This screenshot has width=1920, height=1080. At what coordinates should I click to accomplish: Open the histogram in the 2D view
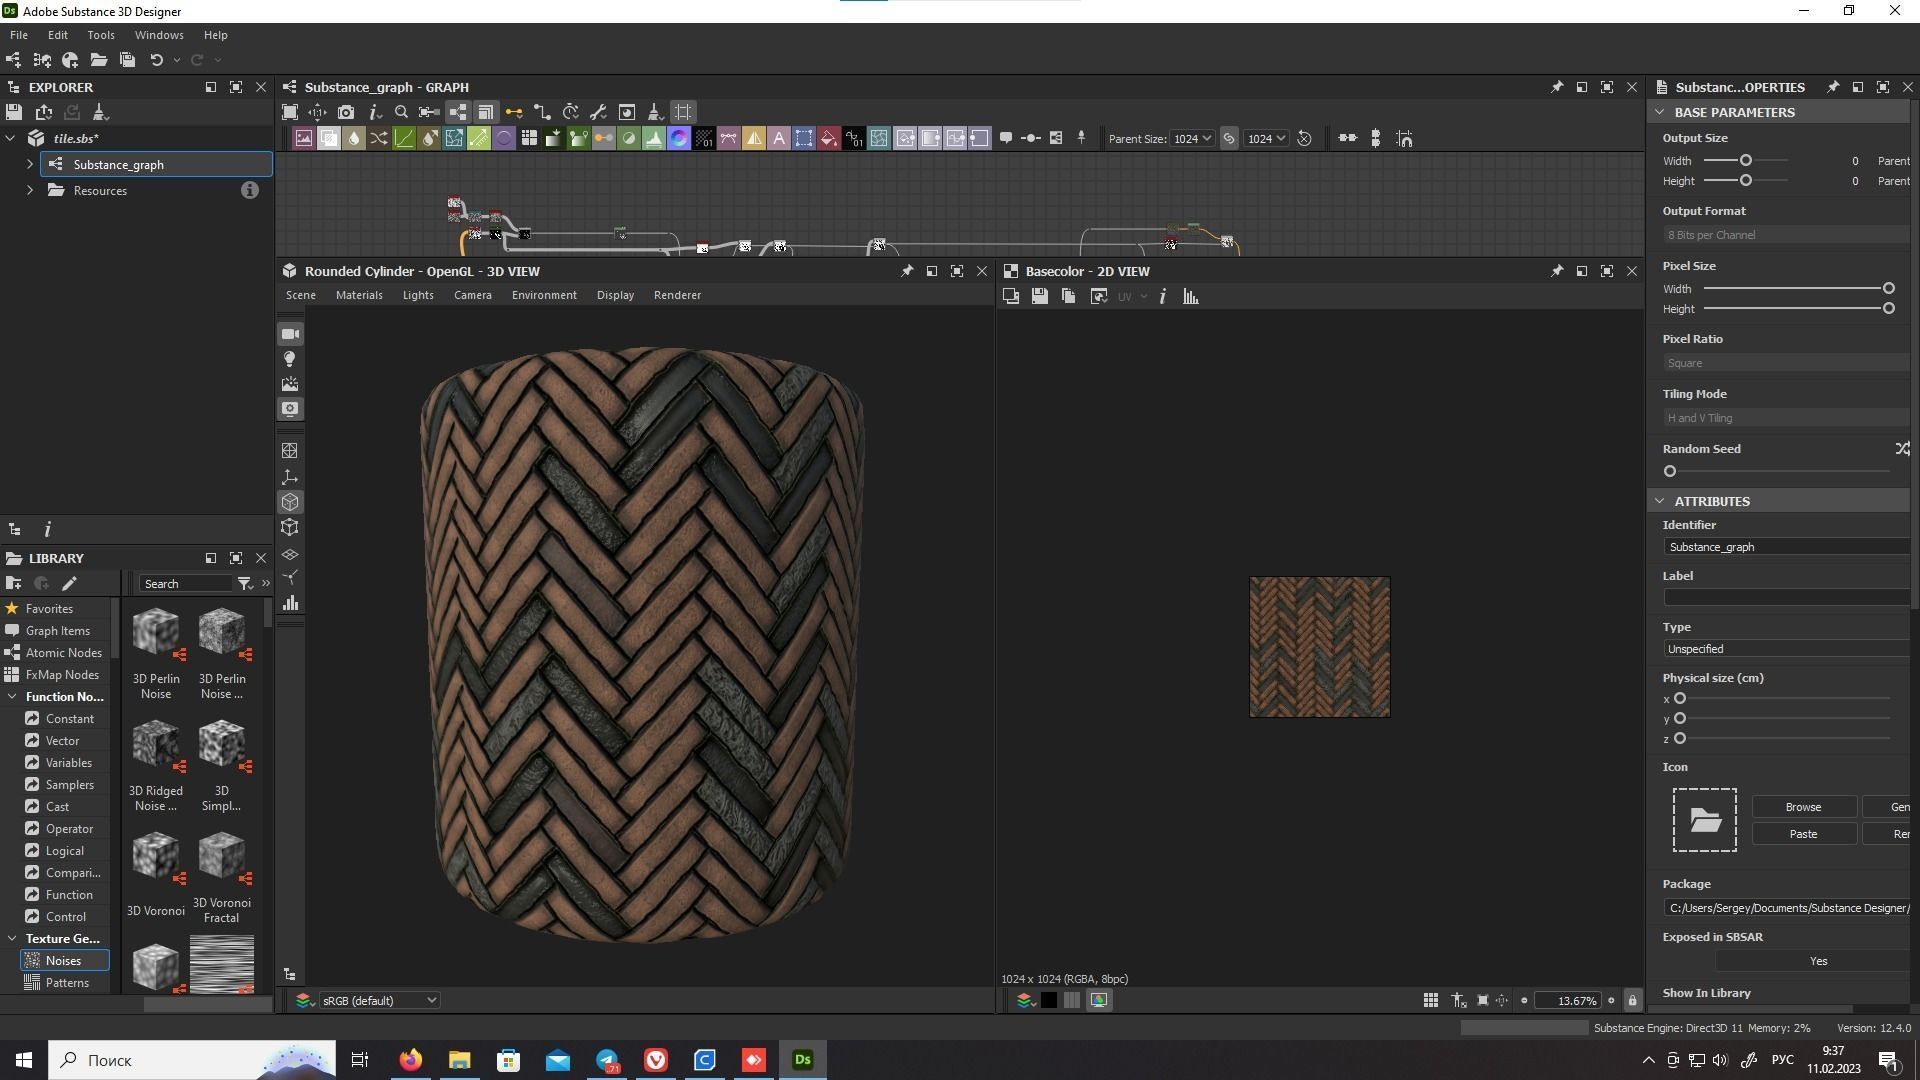(1190, 296)
